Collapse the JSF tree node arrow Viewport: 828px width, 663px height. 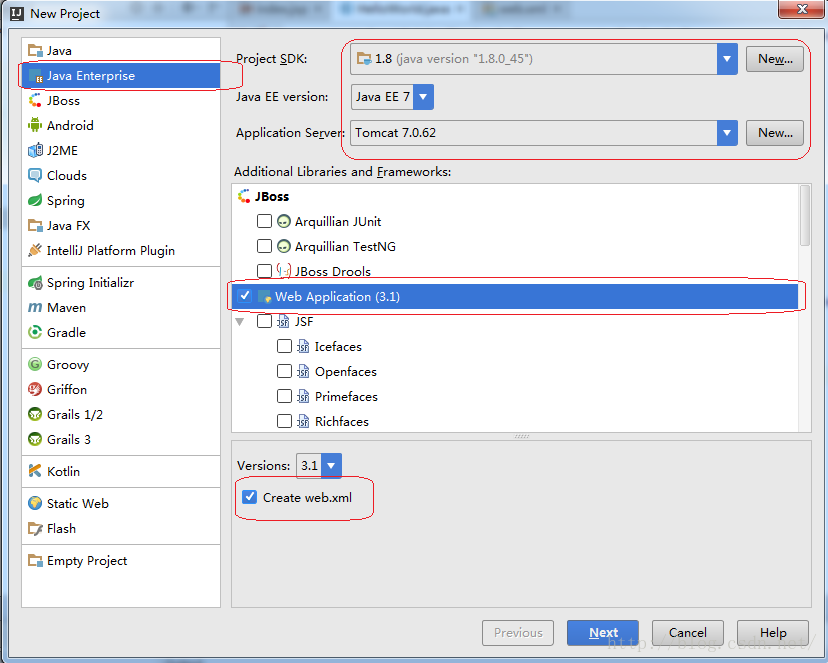click(240, 321)
